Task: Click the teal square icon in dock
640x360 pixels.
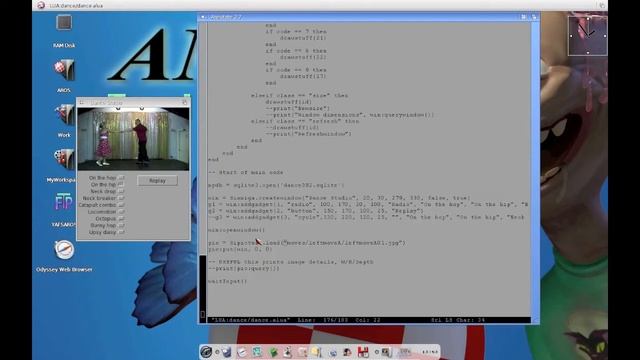Action: click(257, 351)
